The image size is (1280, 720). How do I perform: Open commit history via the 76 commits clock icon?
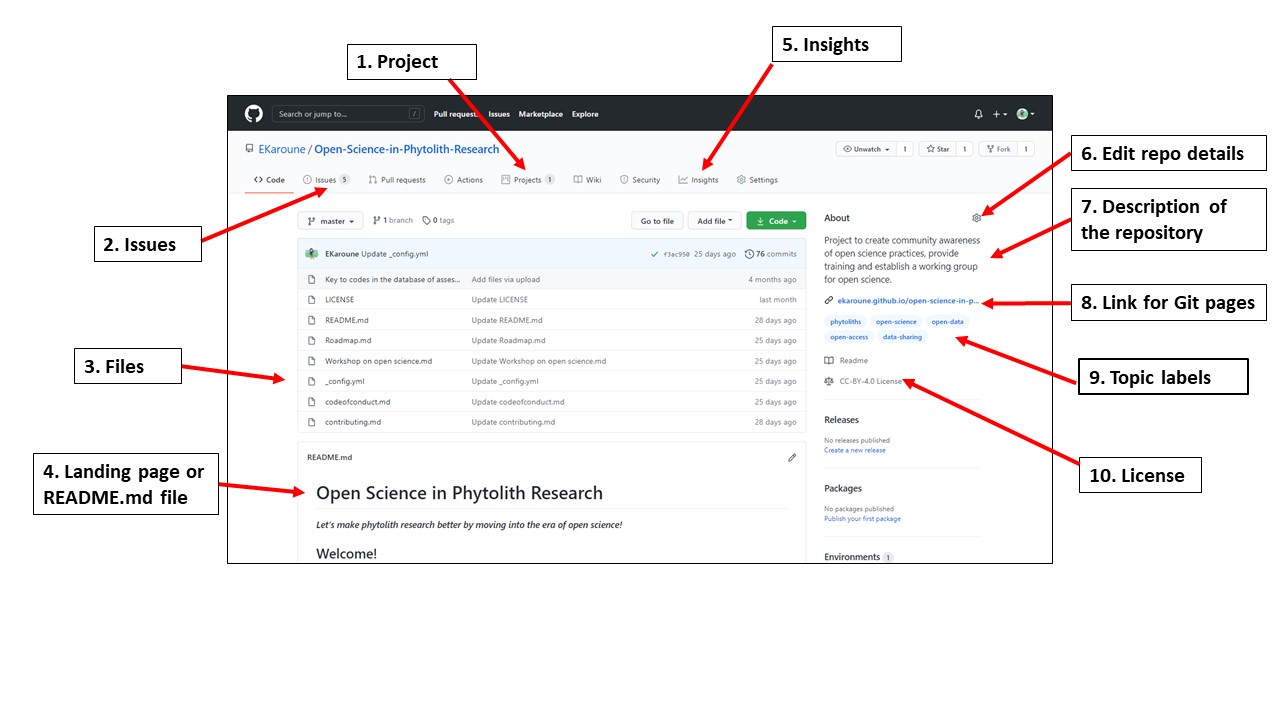pos(751,253)
